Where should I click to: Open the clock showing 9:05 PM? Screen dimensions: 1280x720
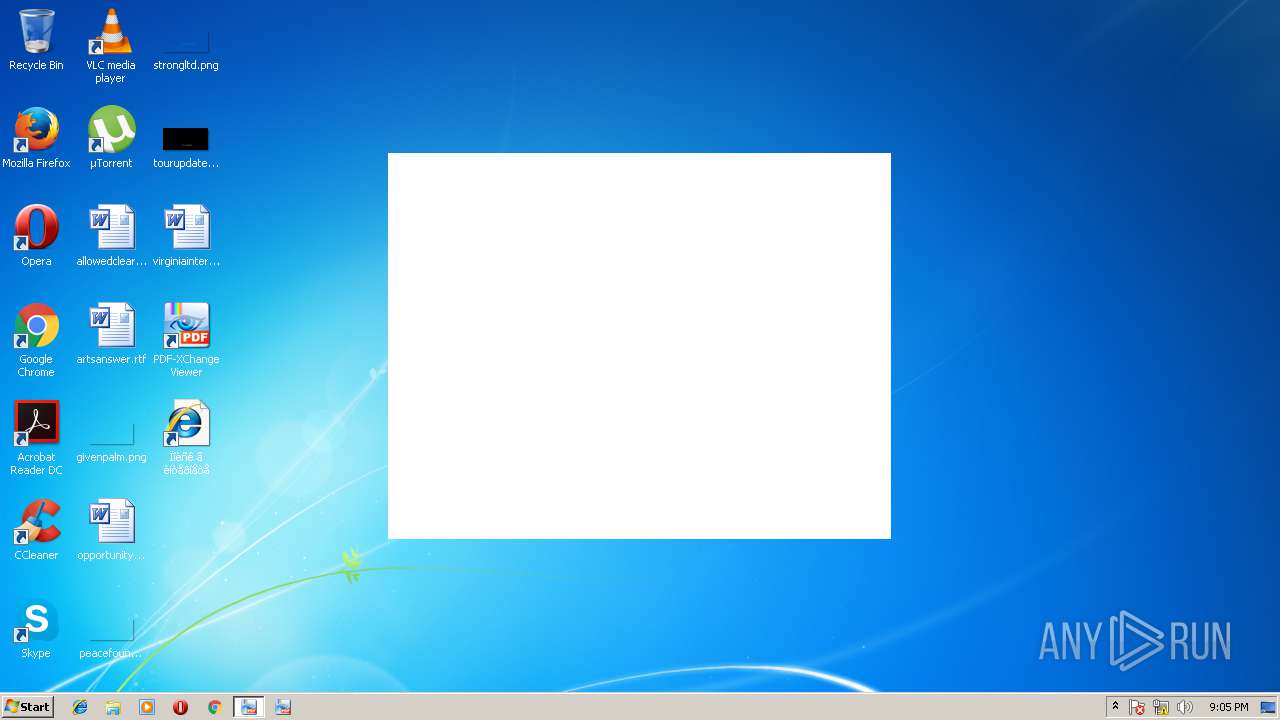[1229, 707]
